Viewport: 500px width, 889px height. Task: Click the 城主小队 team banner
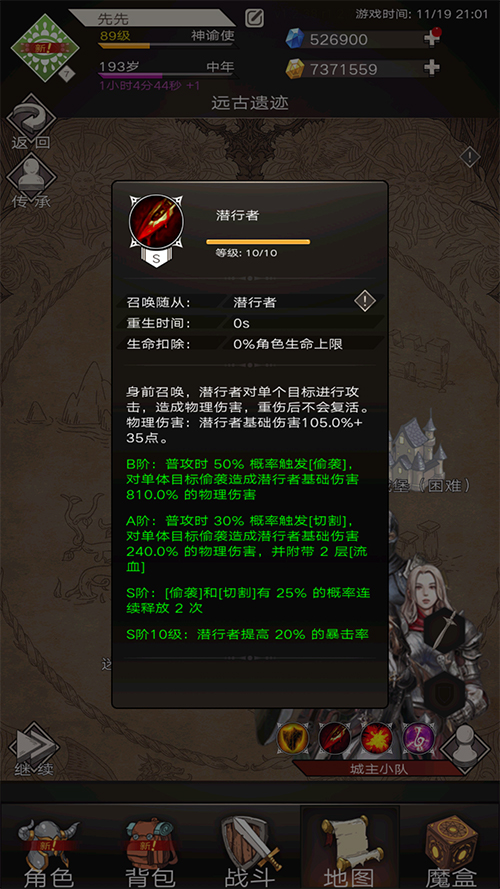379,769
